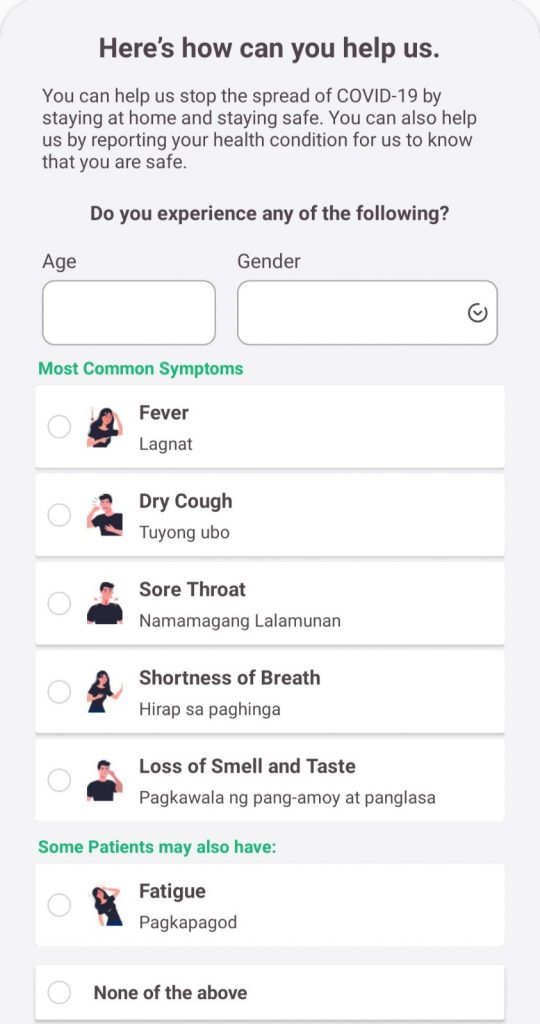
Task: Focus the Age input field
Action: tap(129, 313)
